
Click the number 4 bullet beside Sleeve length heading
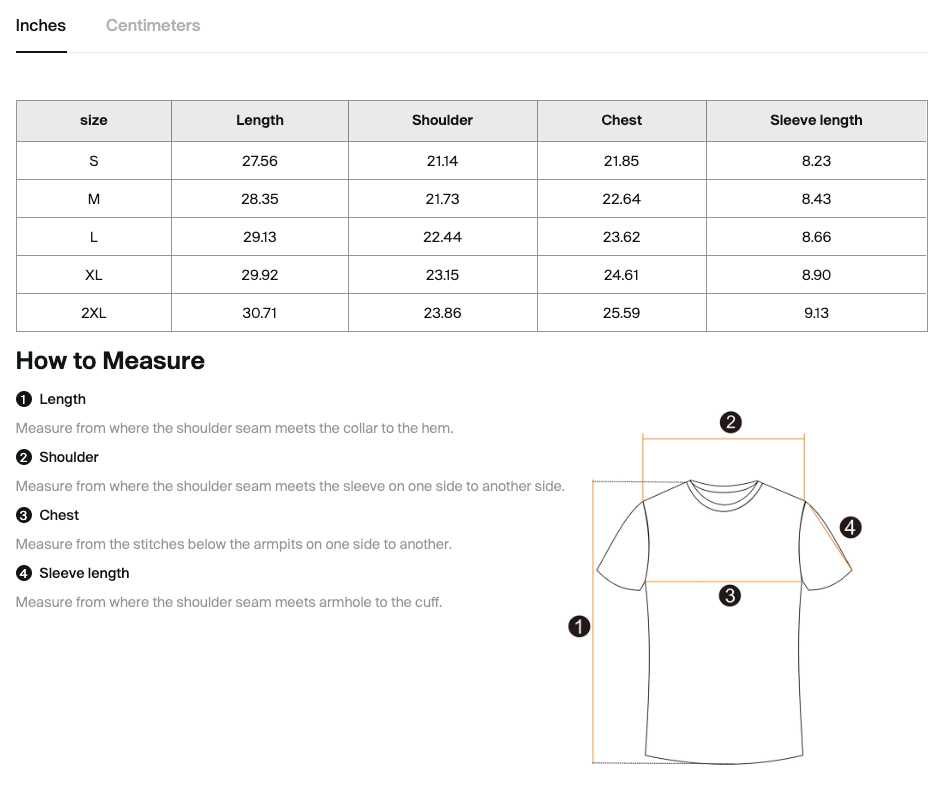click(24, 573)
